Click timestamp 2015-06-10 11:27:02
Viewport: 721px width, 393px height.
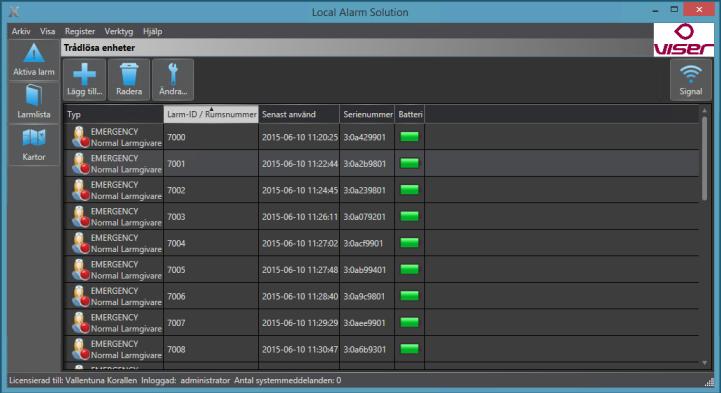[300, 243]
